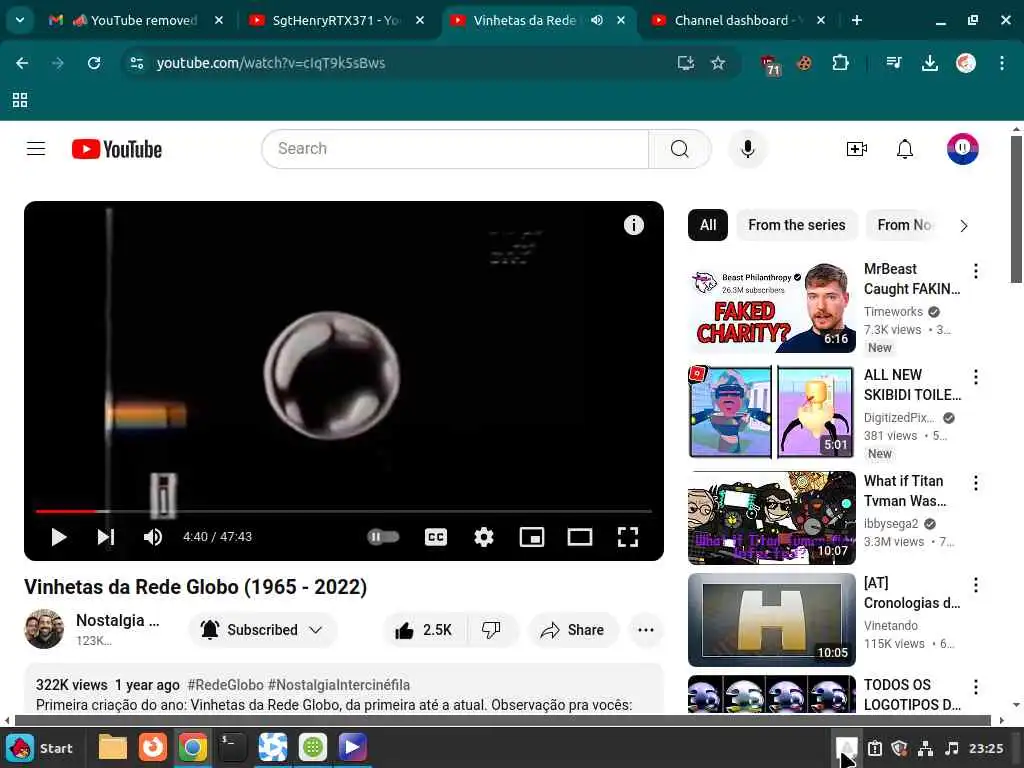This screenshot has width=1024, height=768.
Task: Open What if Titan Tvman Was title
Action: pos(904,490)
